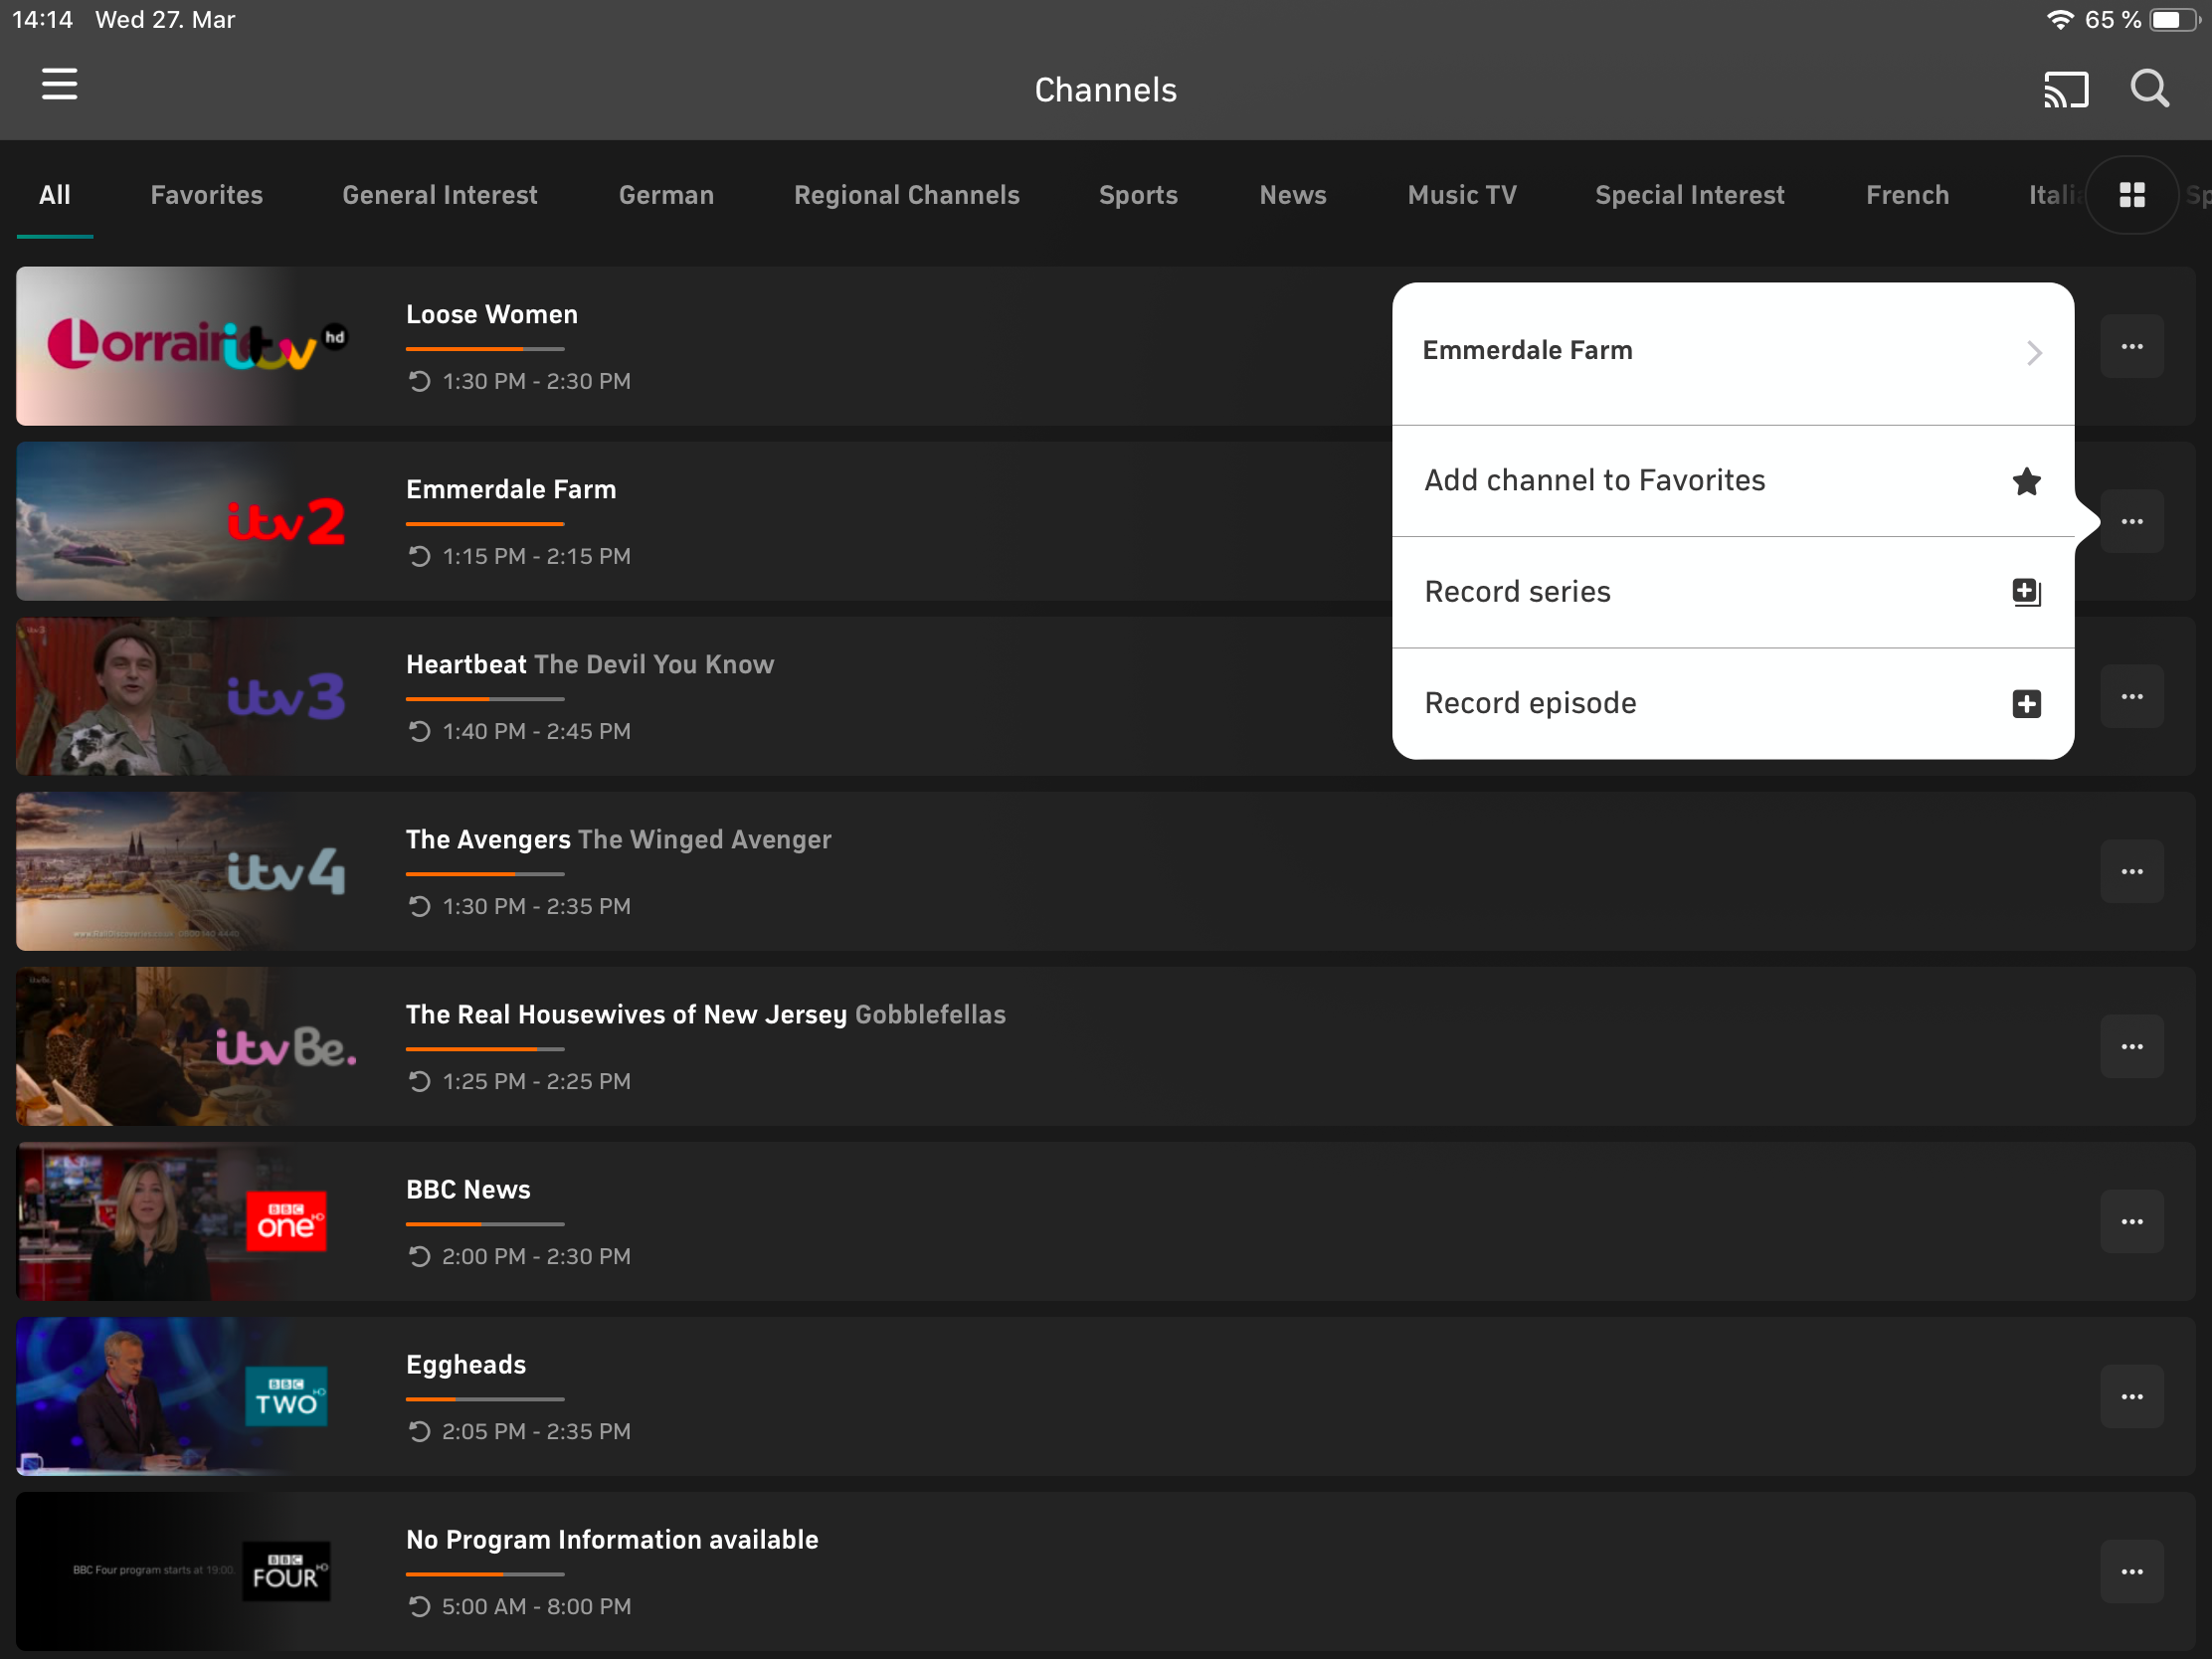The height and width of the screenshot is (1659, 2212).
Task: Open more options for Emmerdale Farm row
Action: [x=2132, y=522]
